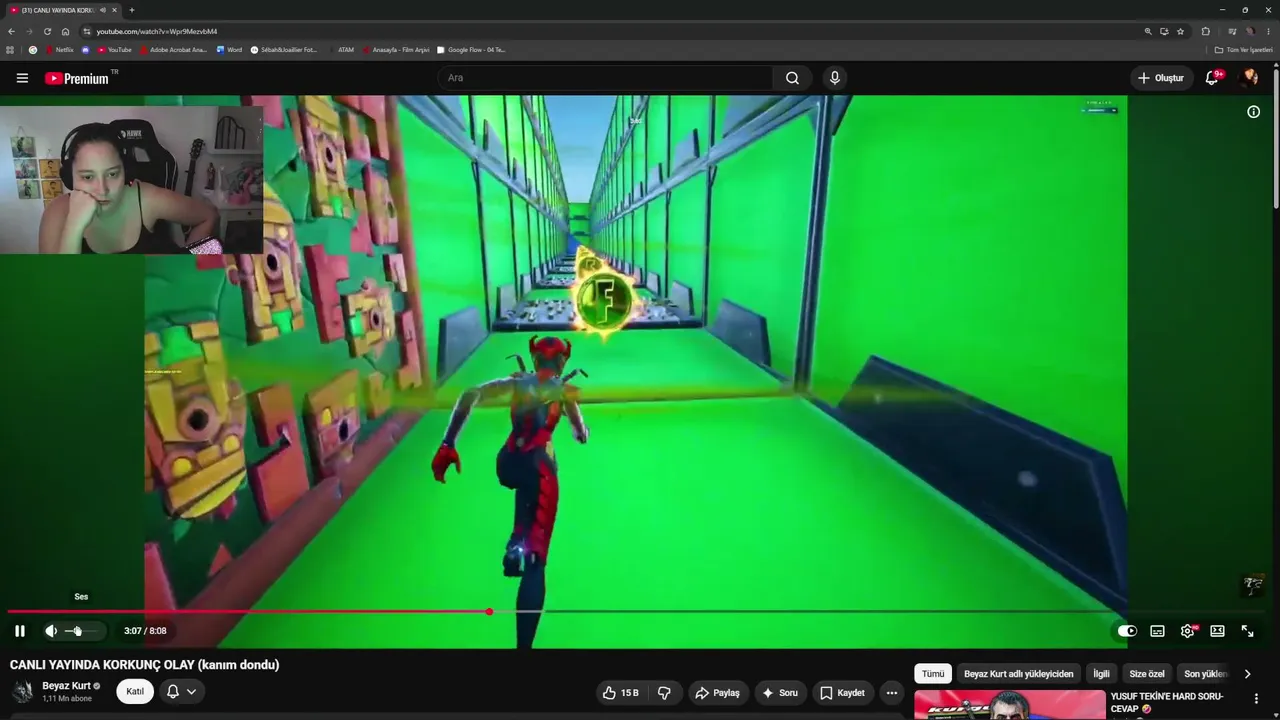1280x720 pixels.
Task: Open Beyaz Kurt channel name link
Action: pyautogui.click(x=66, y=686)
